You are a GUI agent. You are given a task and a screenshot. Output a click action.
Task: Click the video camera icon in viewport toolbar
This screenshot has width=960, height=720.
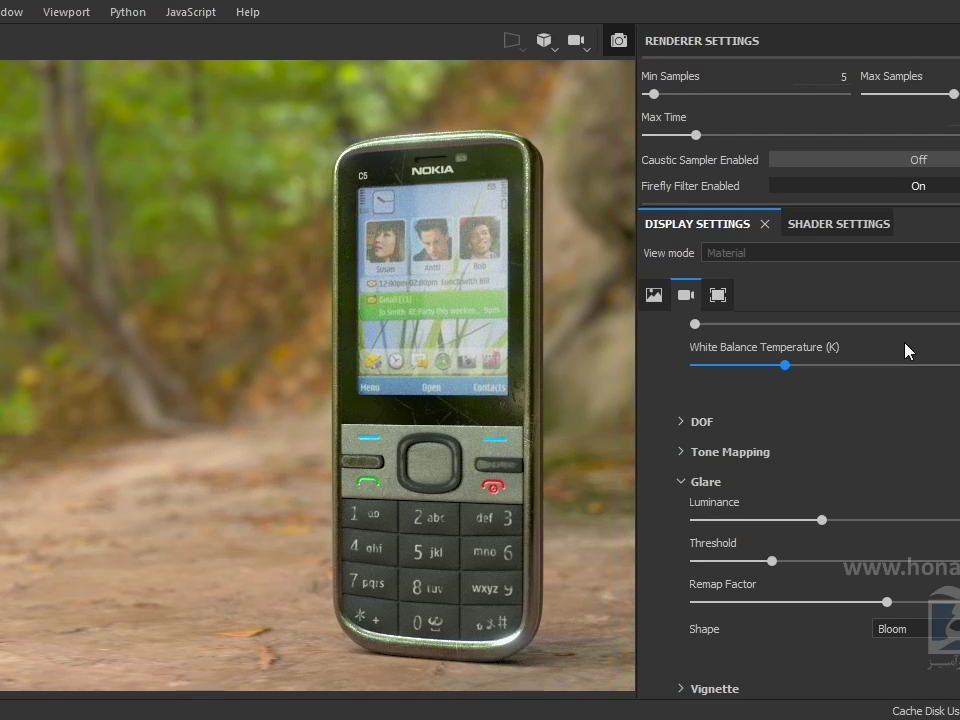pos(576,40)
